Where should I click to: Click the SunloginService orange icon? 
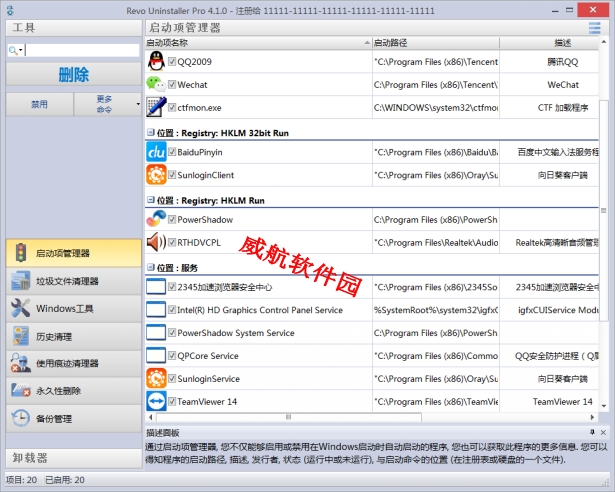pyautogui.click(x=156, y=378)
